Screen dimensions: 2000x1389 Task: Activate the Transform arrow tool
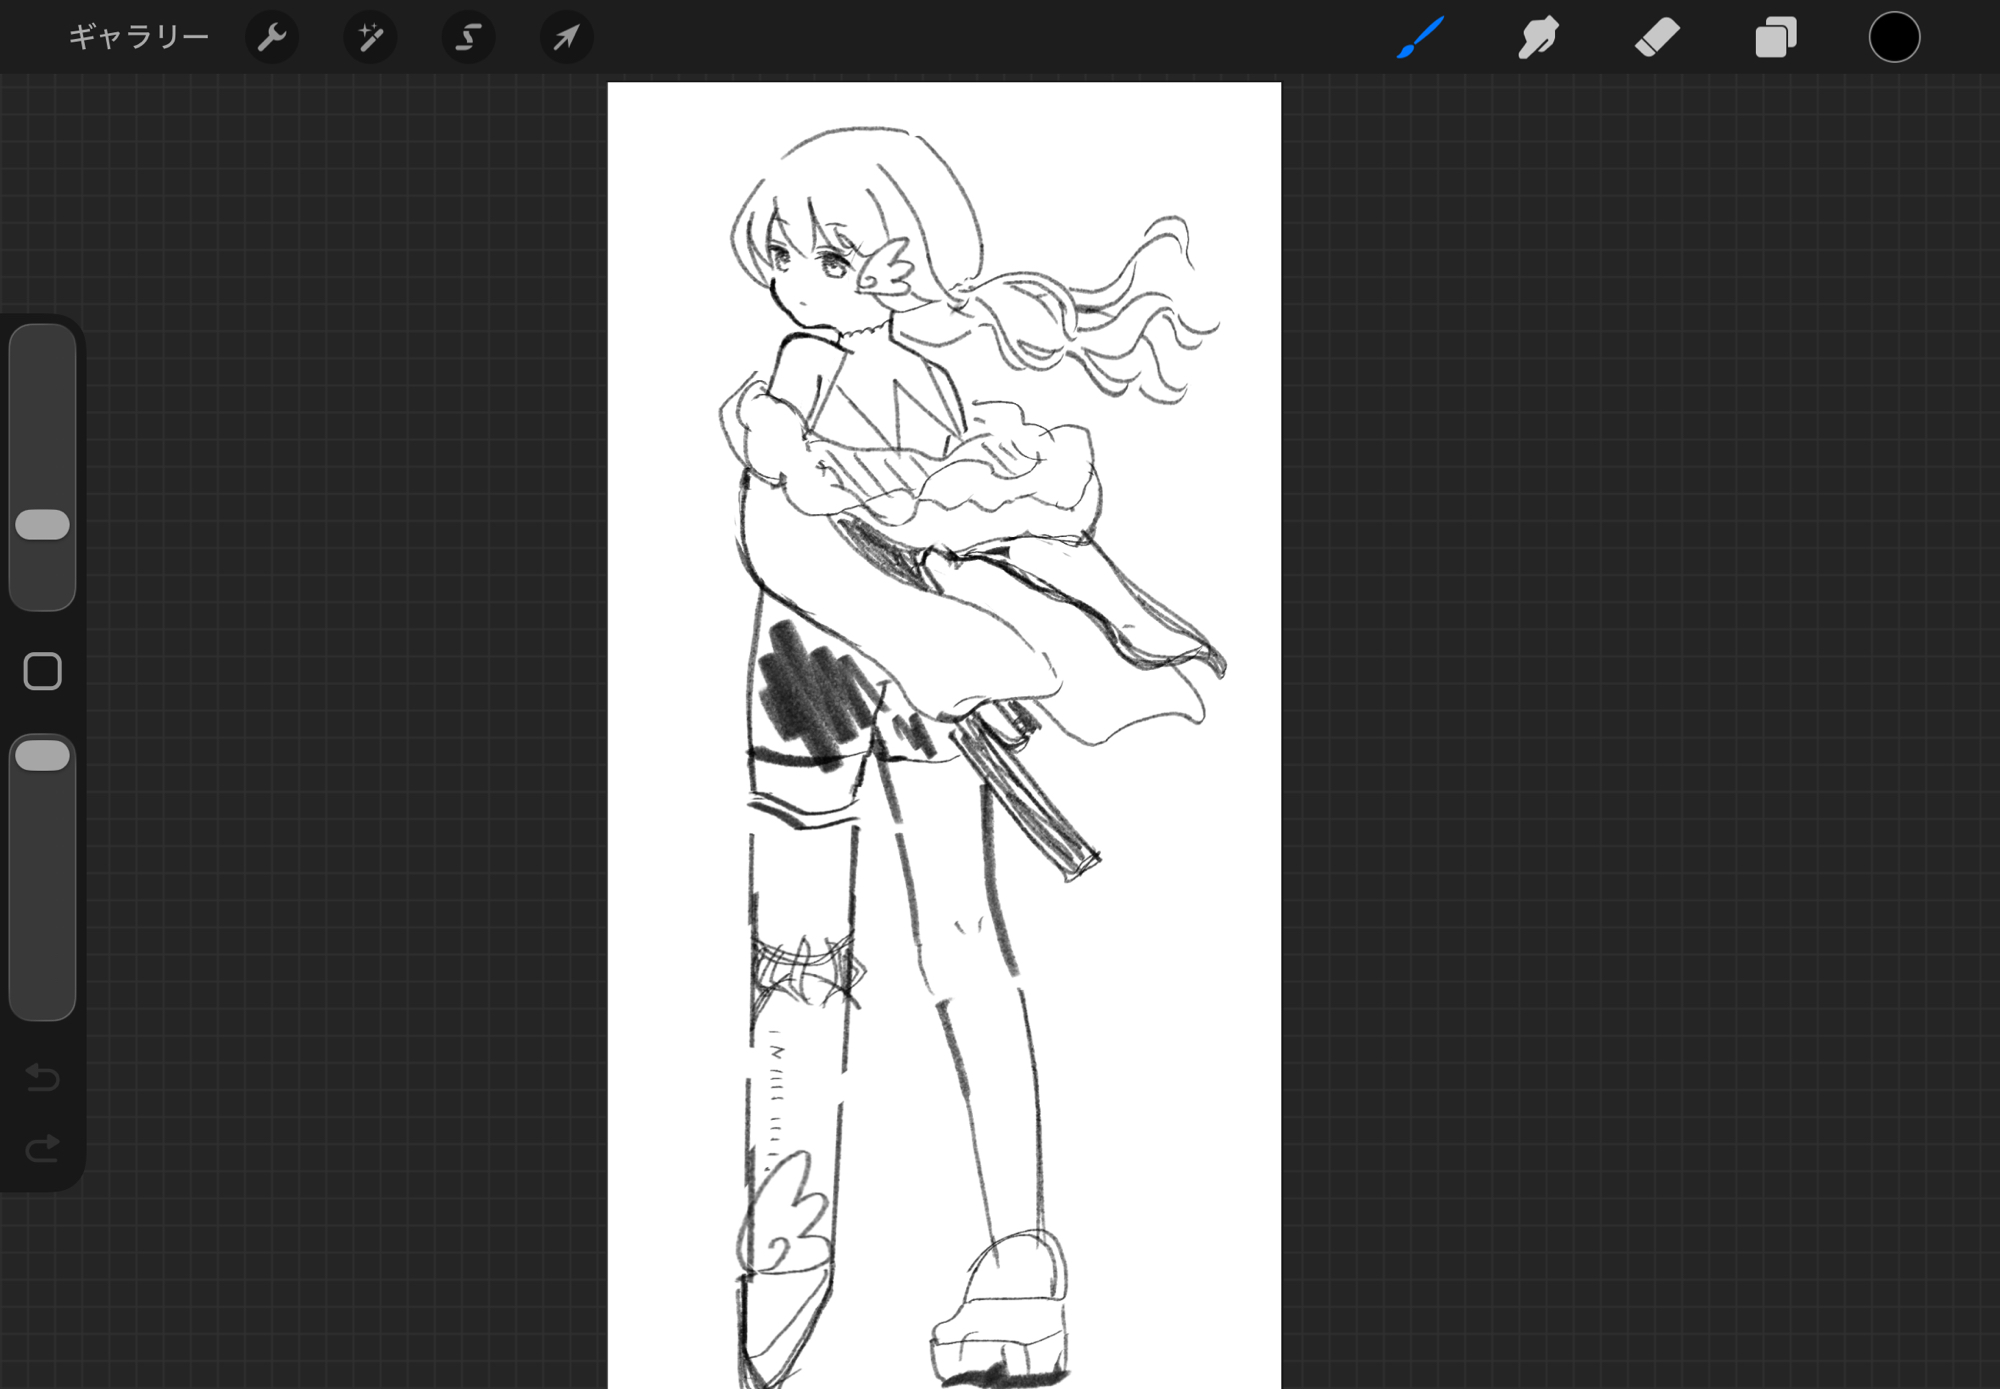[x=566, y=38]
